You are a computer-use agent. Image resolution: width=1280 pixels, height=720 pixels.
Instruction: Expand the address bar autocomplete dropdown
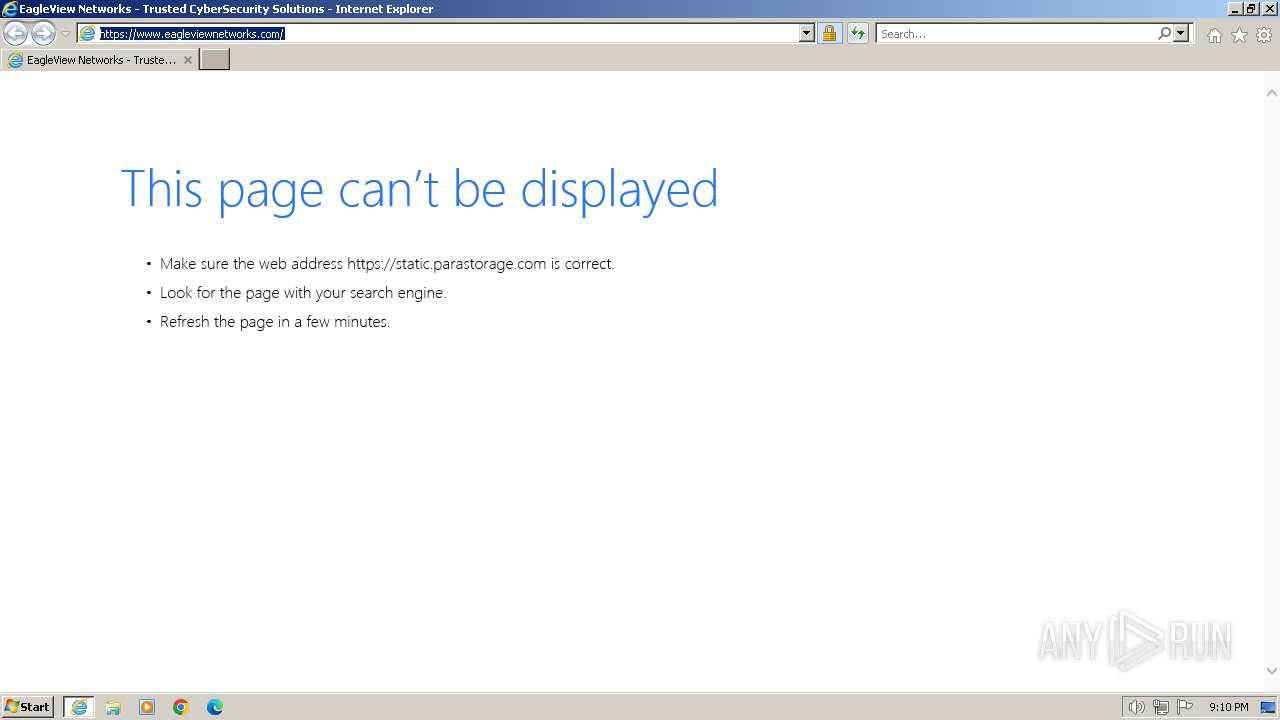(x=807, y=33)
